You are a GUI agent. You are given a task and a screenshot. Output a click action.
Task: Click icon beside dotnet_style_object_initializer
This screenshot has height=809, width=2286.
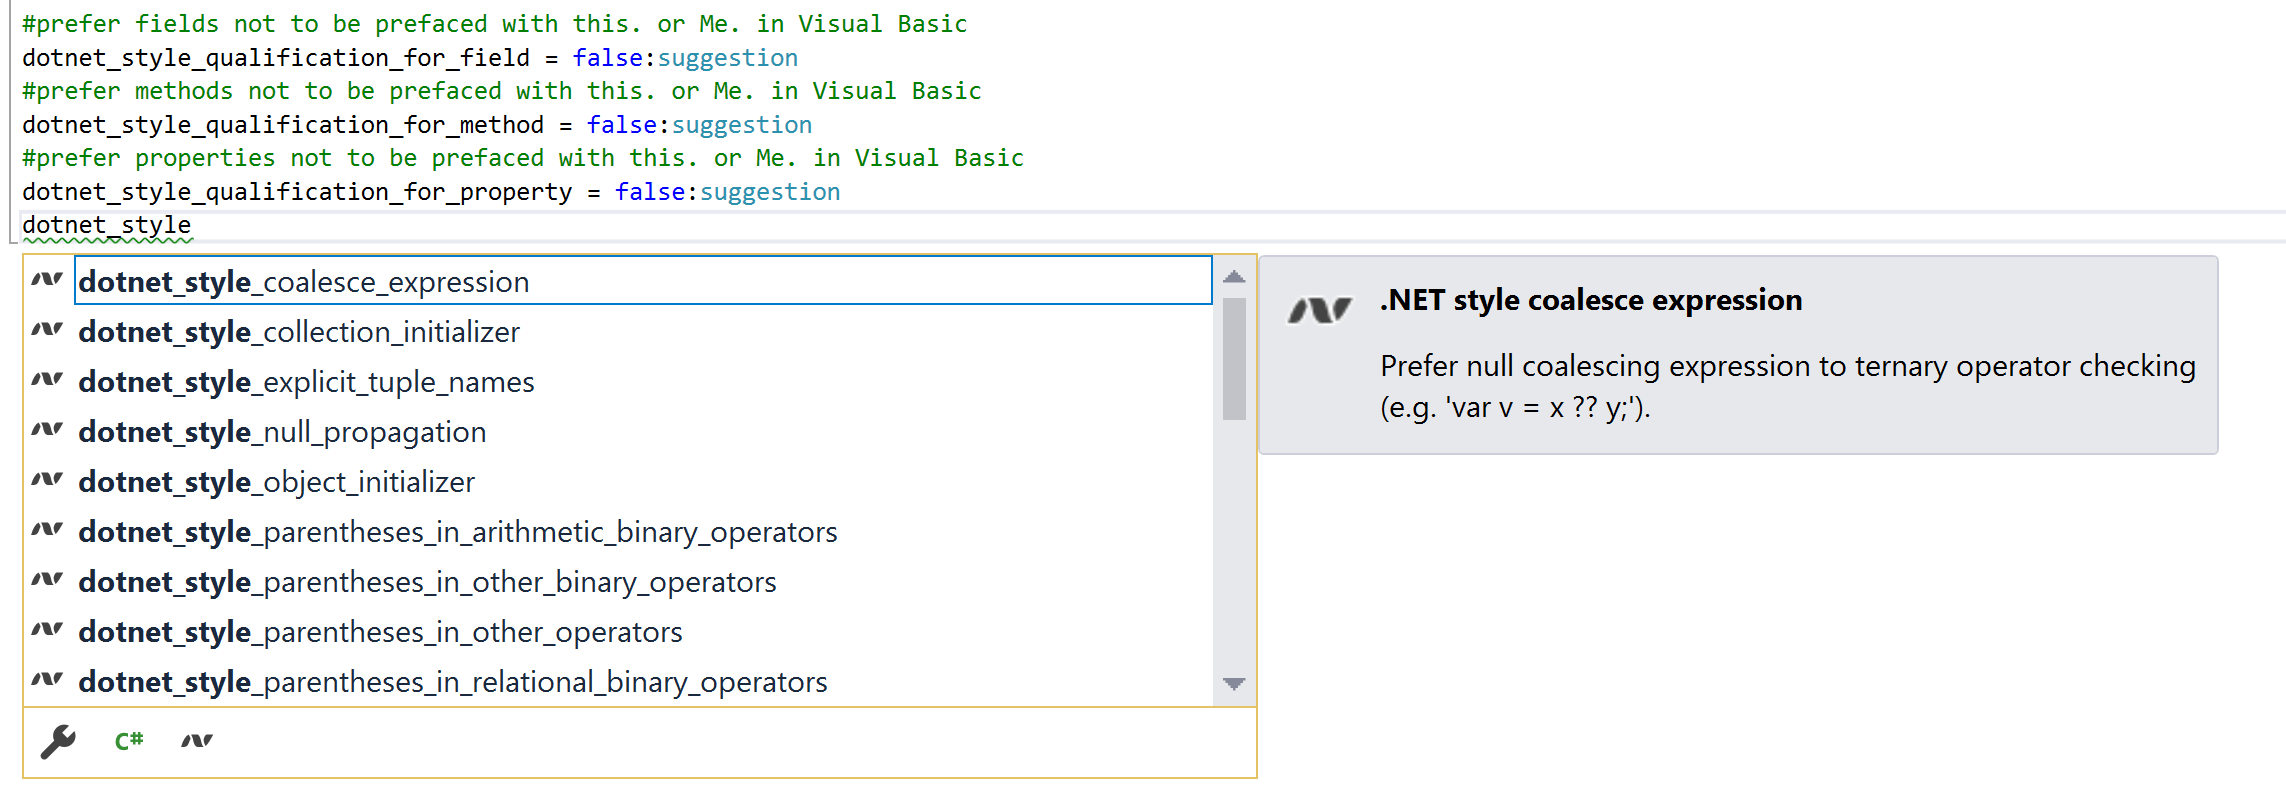coord(47,479)
